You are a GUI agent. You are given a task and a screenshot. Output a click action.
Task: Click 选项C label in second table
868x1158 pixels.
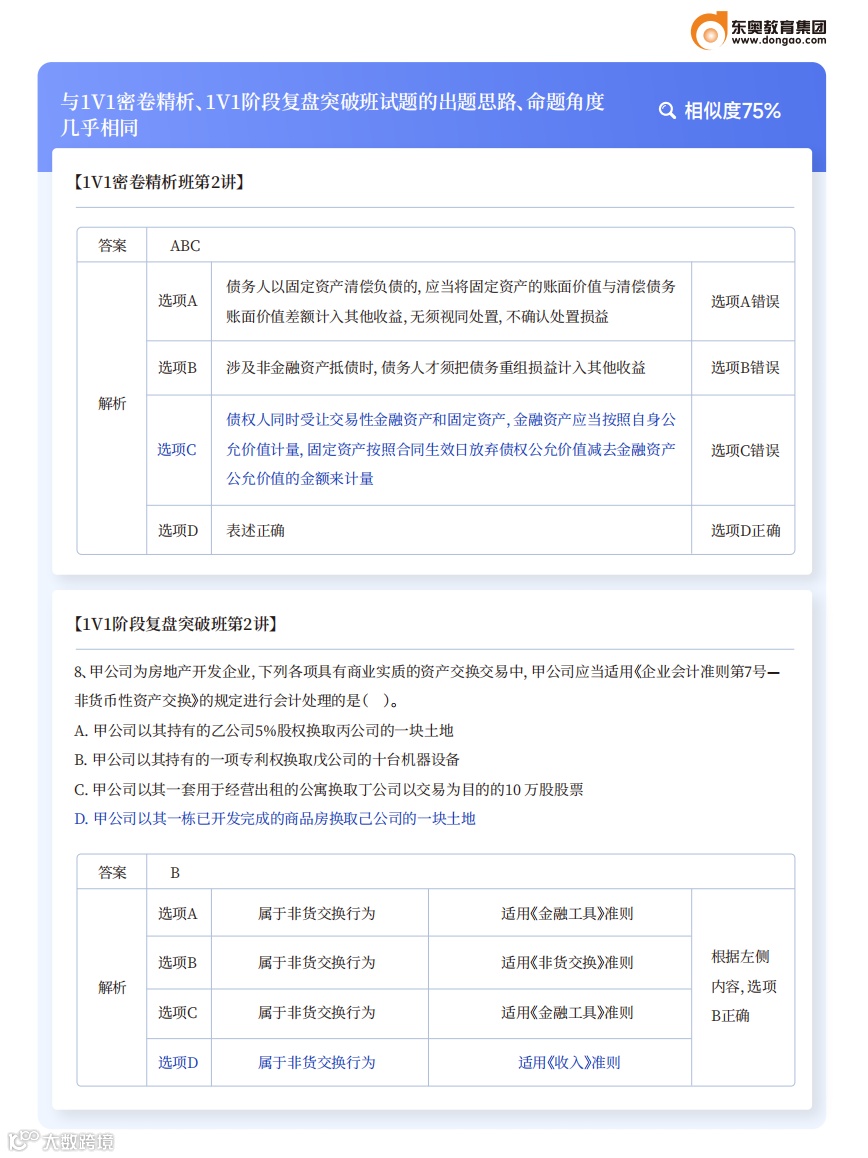pos(178,1013)
